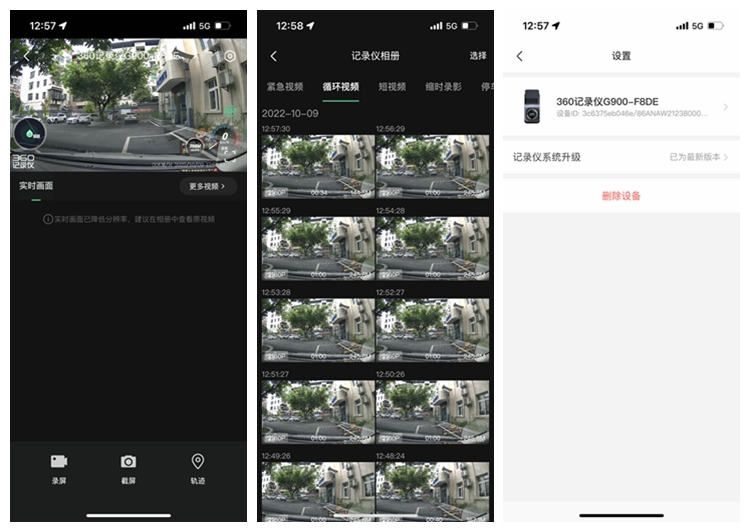Open the video thumbnail from 12:54:28
This screenshot has height=532, width=750.
433,248
